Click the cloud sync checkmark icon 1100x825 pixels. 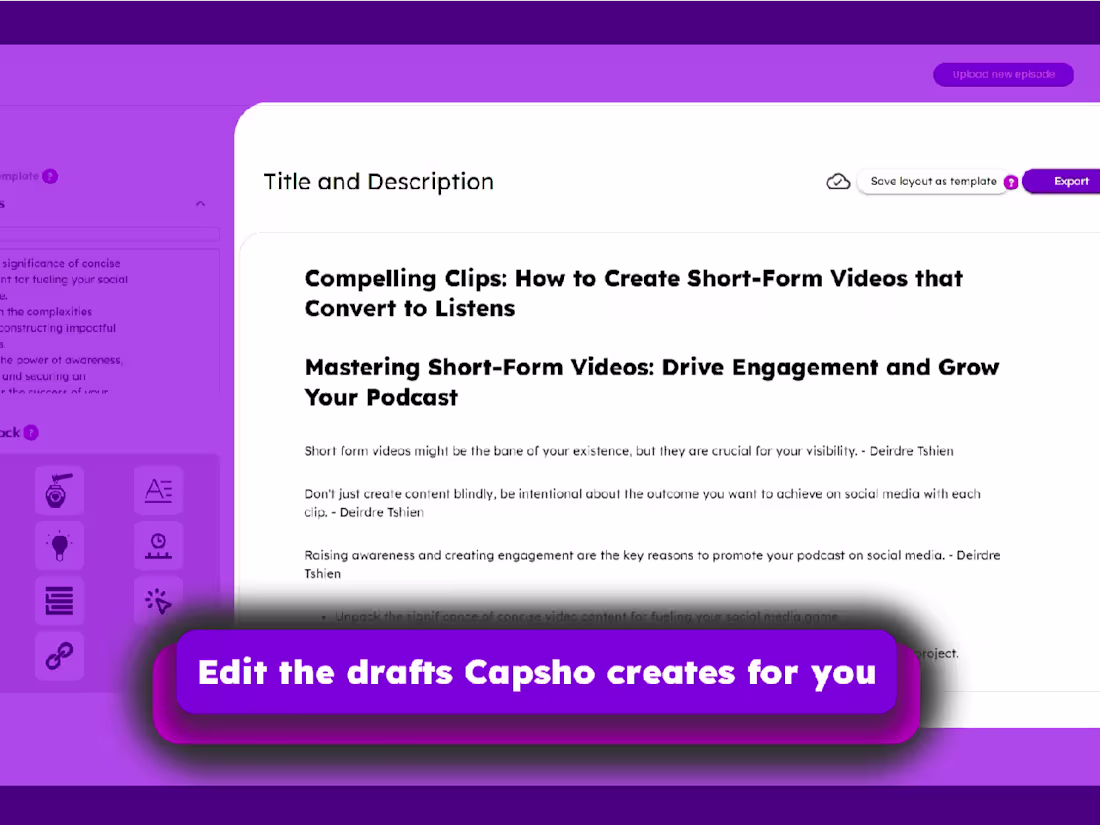[x=838, y=181]
